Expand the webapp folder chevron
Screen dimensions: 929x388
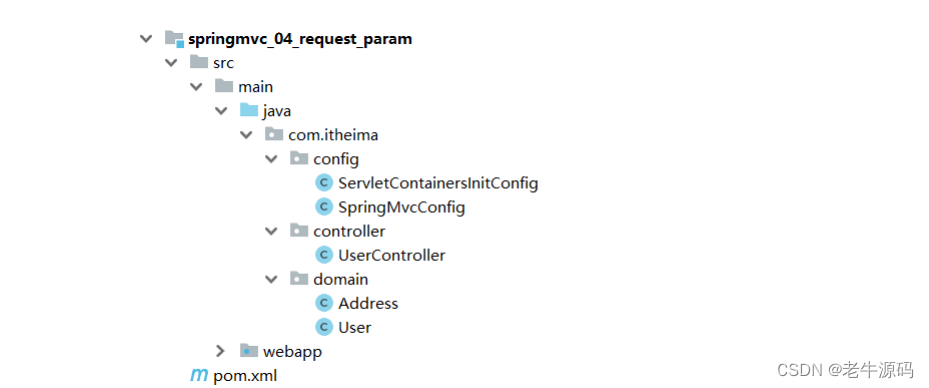point(220,351)
